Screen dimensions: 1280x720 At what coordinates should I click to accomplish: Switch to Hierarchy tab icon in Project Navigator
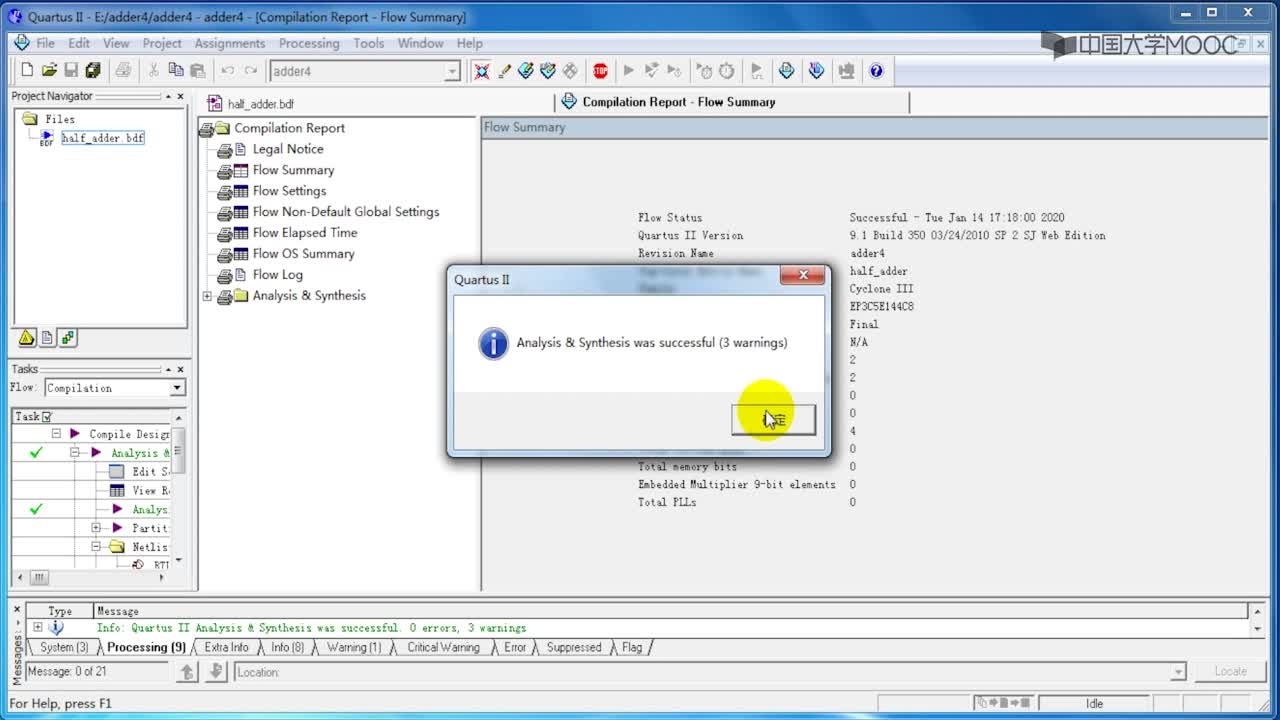(26, 338)
